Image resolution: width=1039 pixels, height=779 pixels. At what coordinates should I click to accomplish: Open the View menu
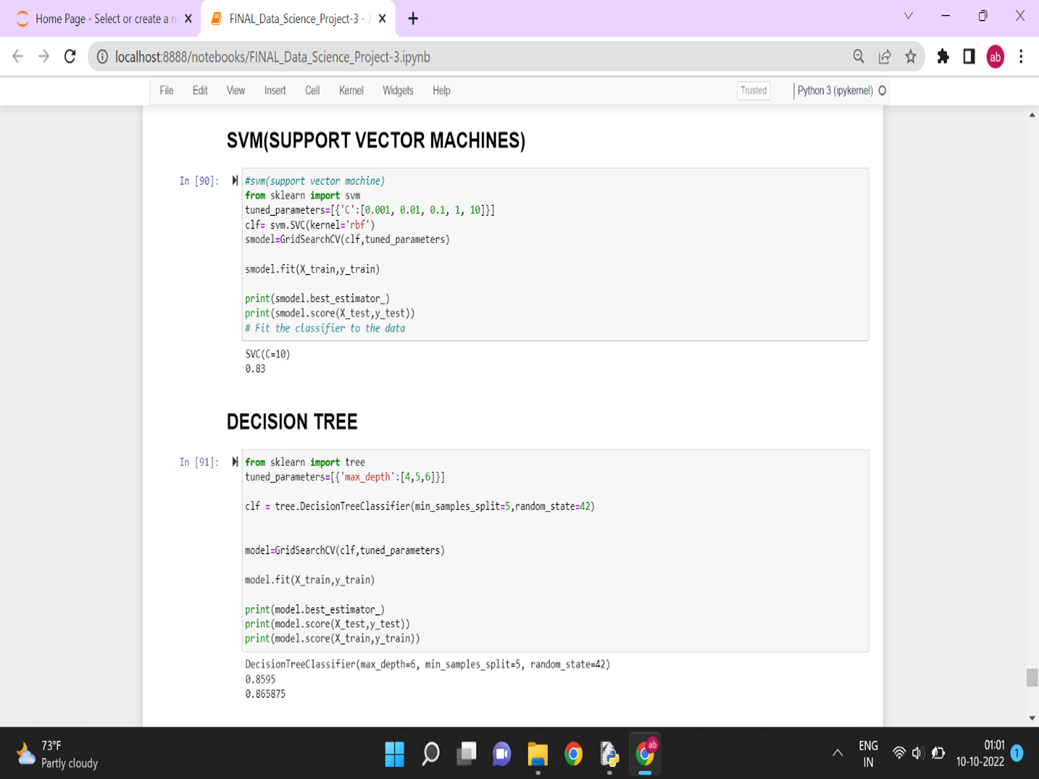coord(236,91)
